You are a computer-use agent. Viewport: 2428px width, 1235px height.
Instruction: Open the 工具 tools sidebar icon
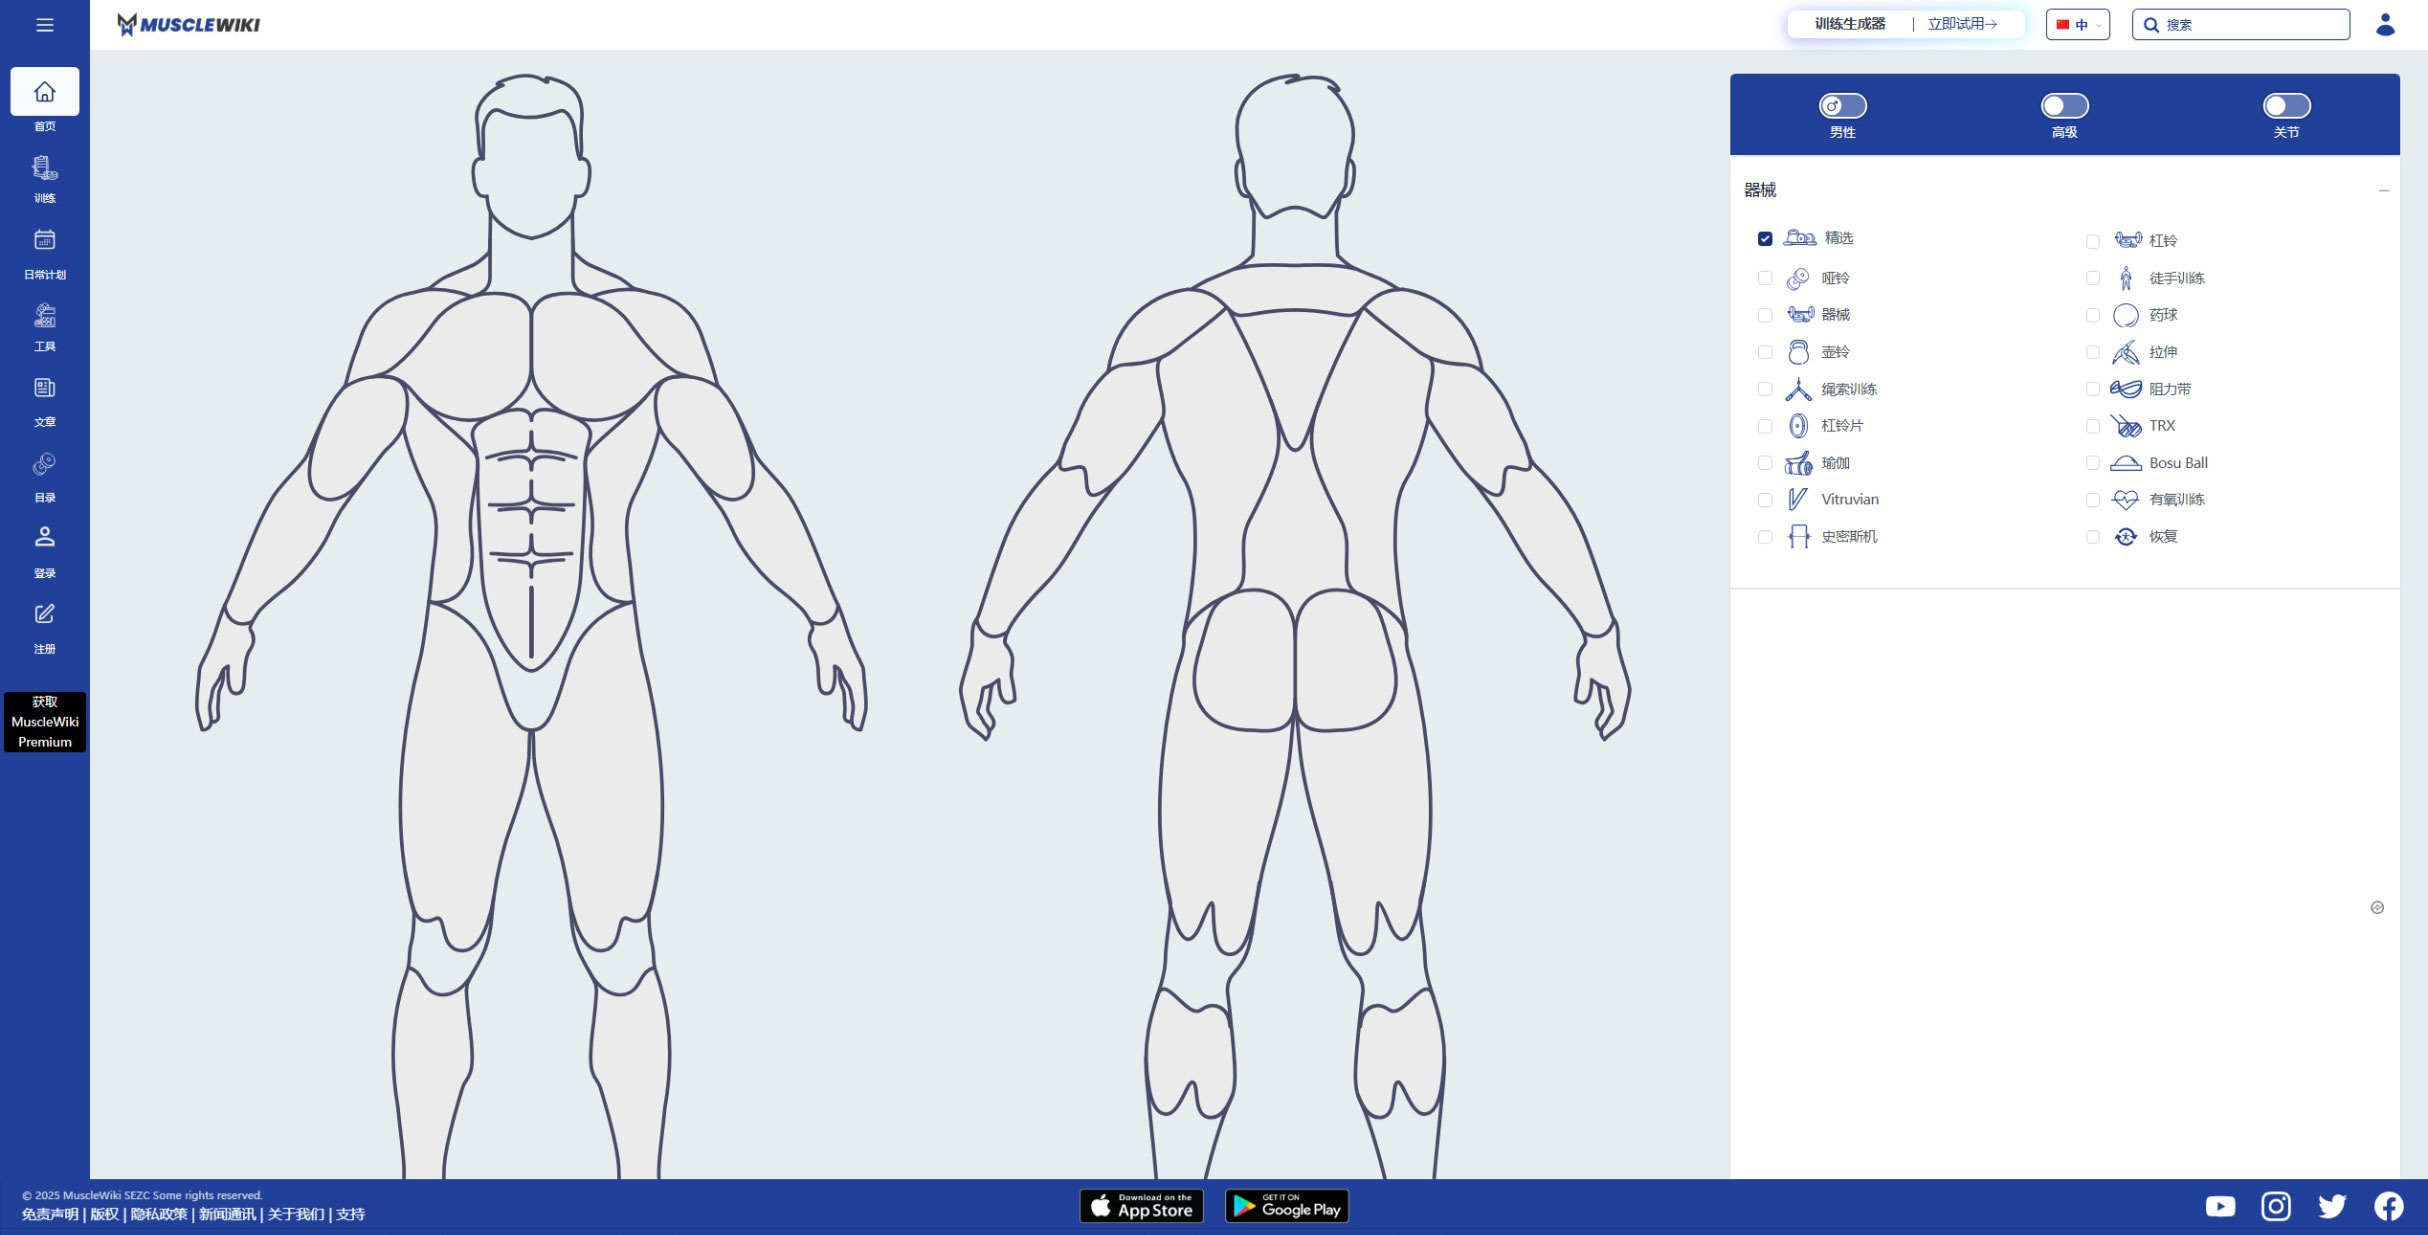[45, 326]
